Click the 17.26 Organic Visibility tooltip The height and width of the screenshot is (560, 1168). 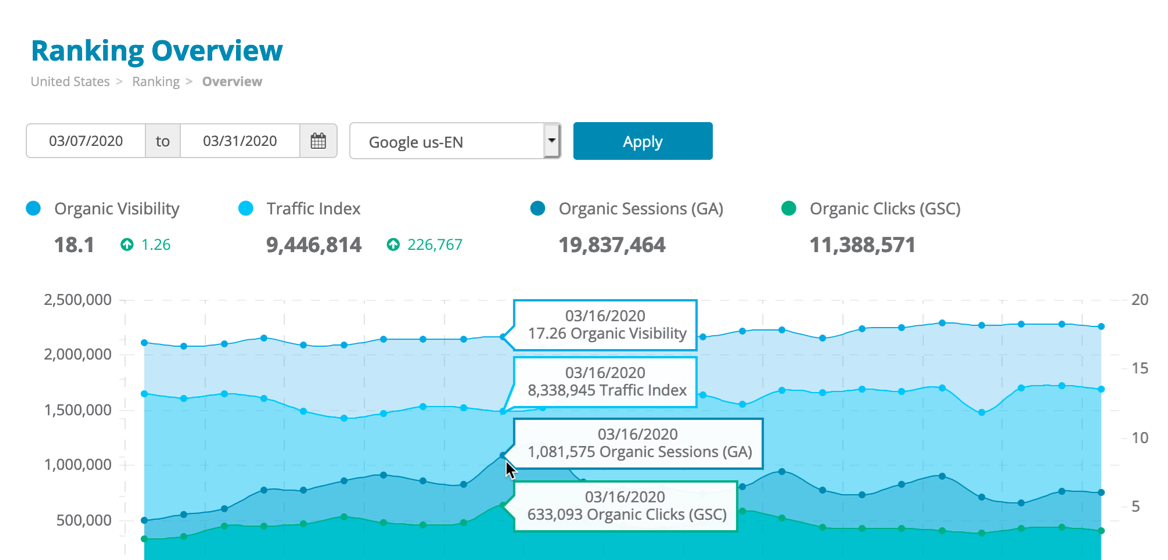(x=604, y=325)
